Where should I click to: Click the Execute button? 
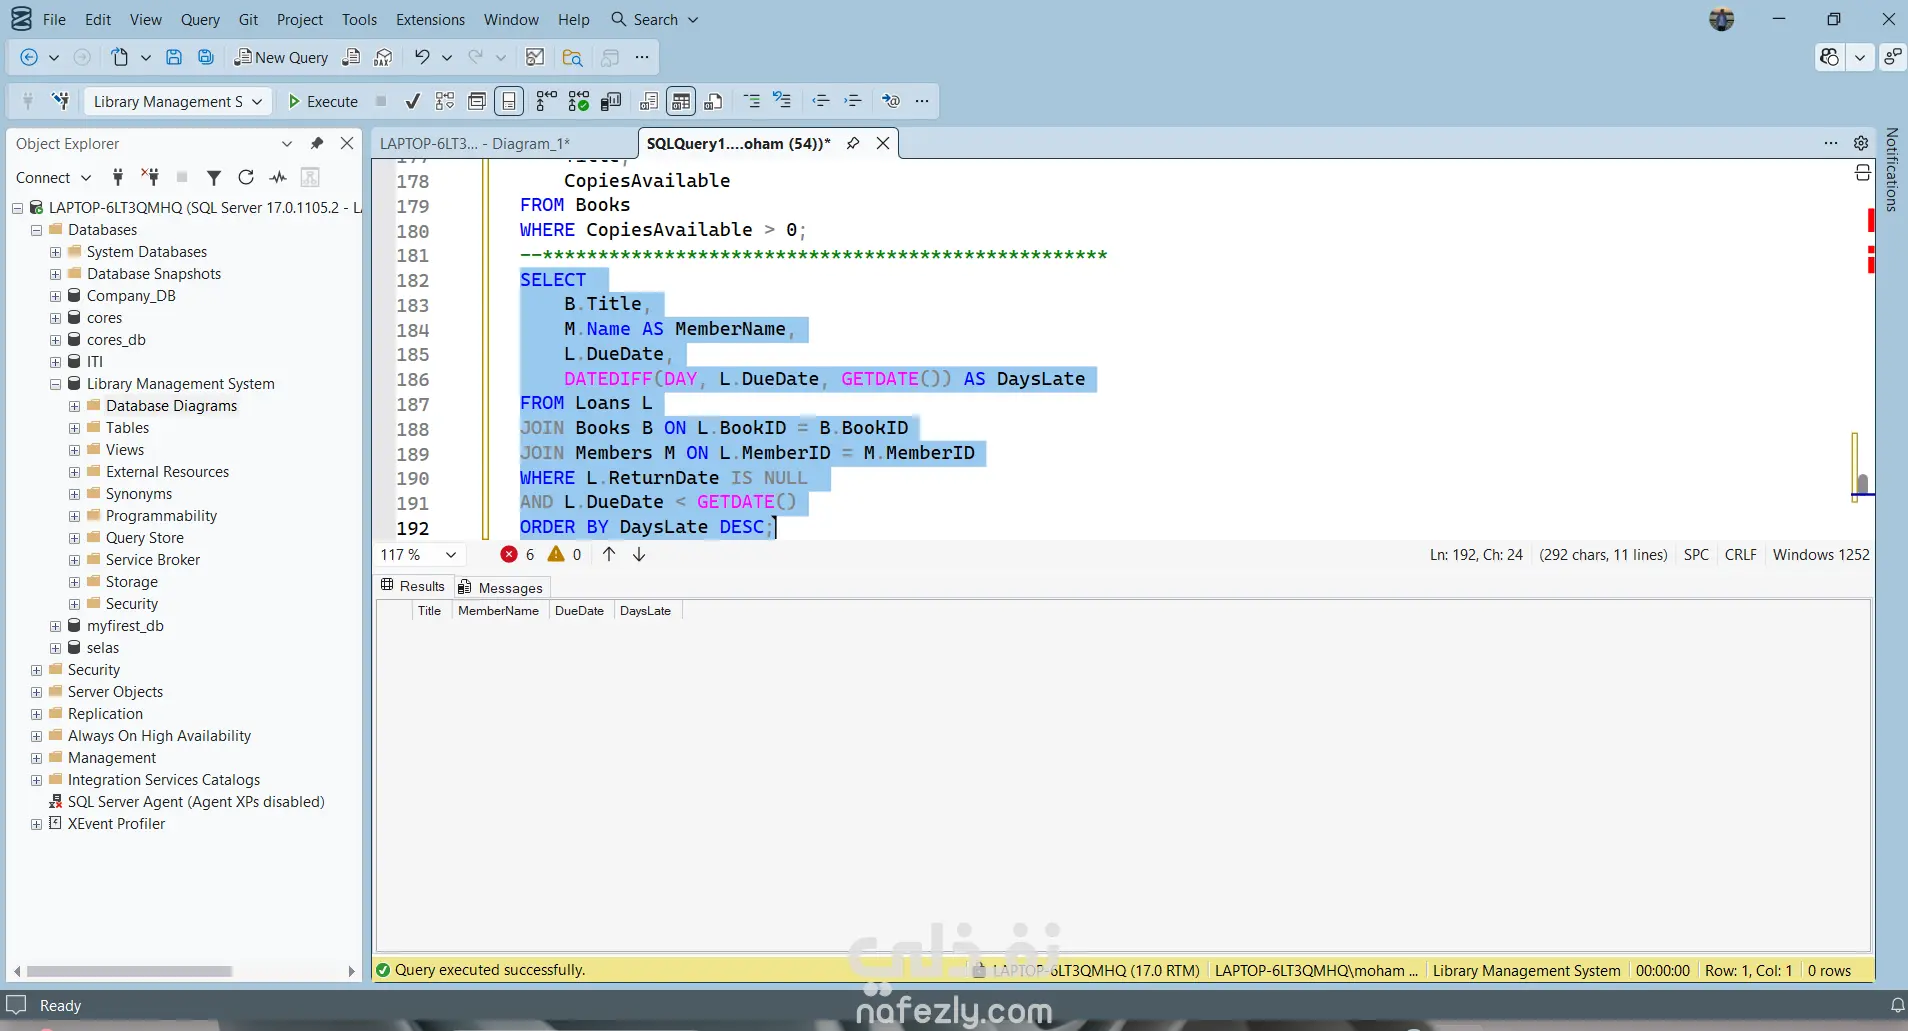[322, 101]
